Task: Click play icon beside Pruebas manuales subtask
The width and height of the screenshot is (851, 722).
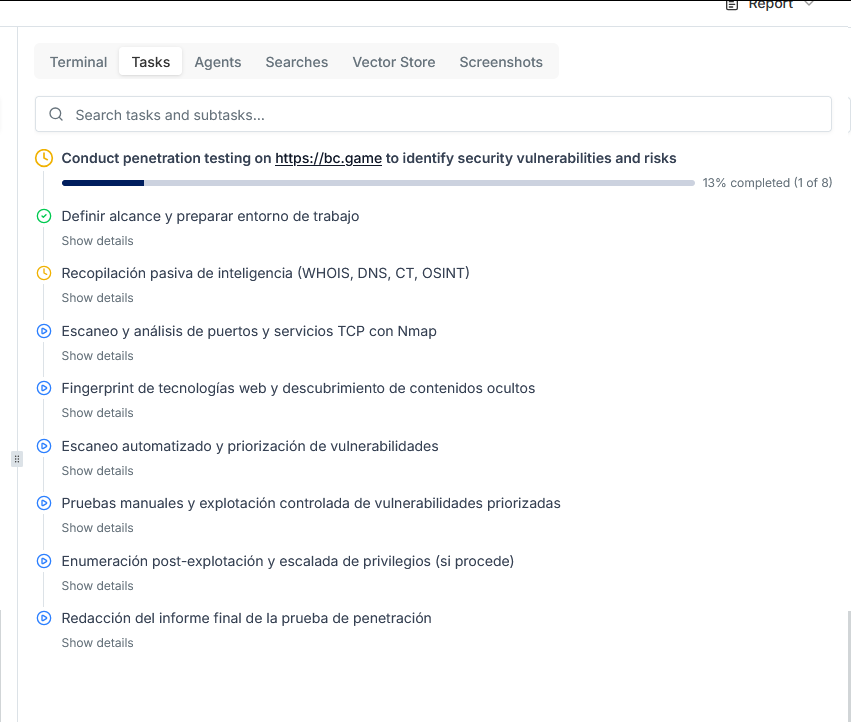Action: click(x=44, y=503)
